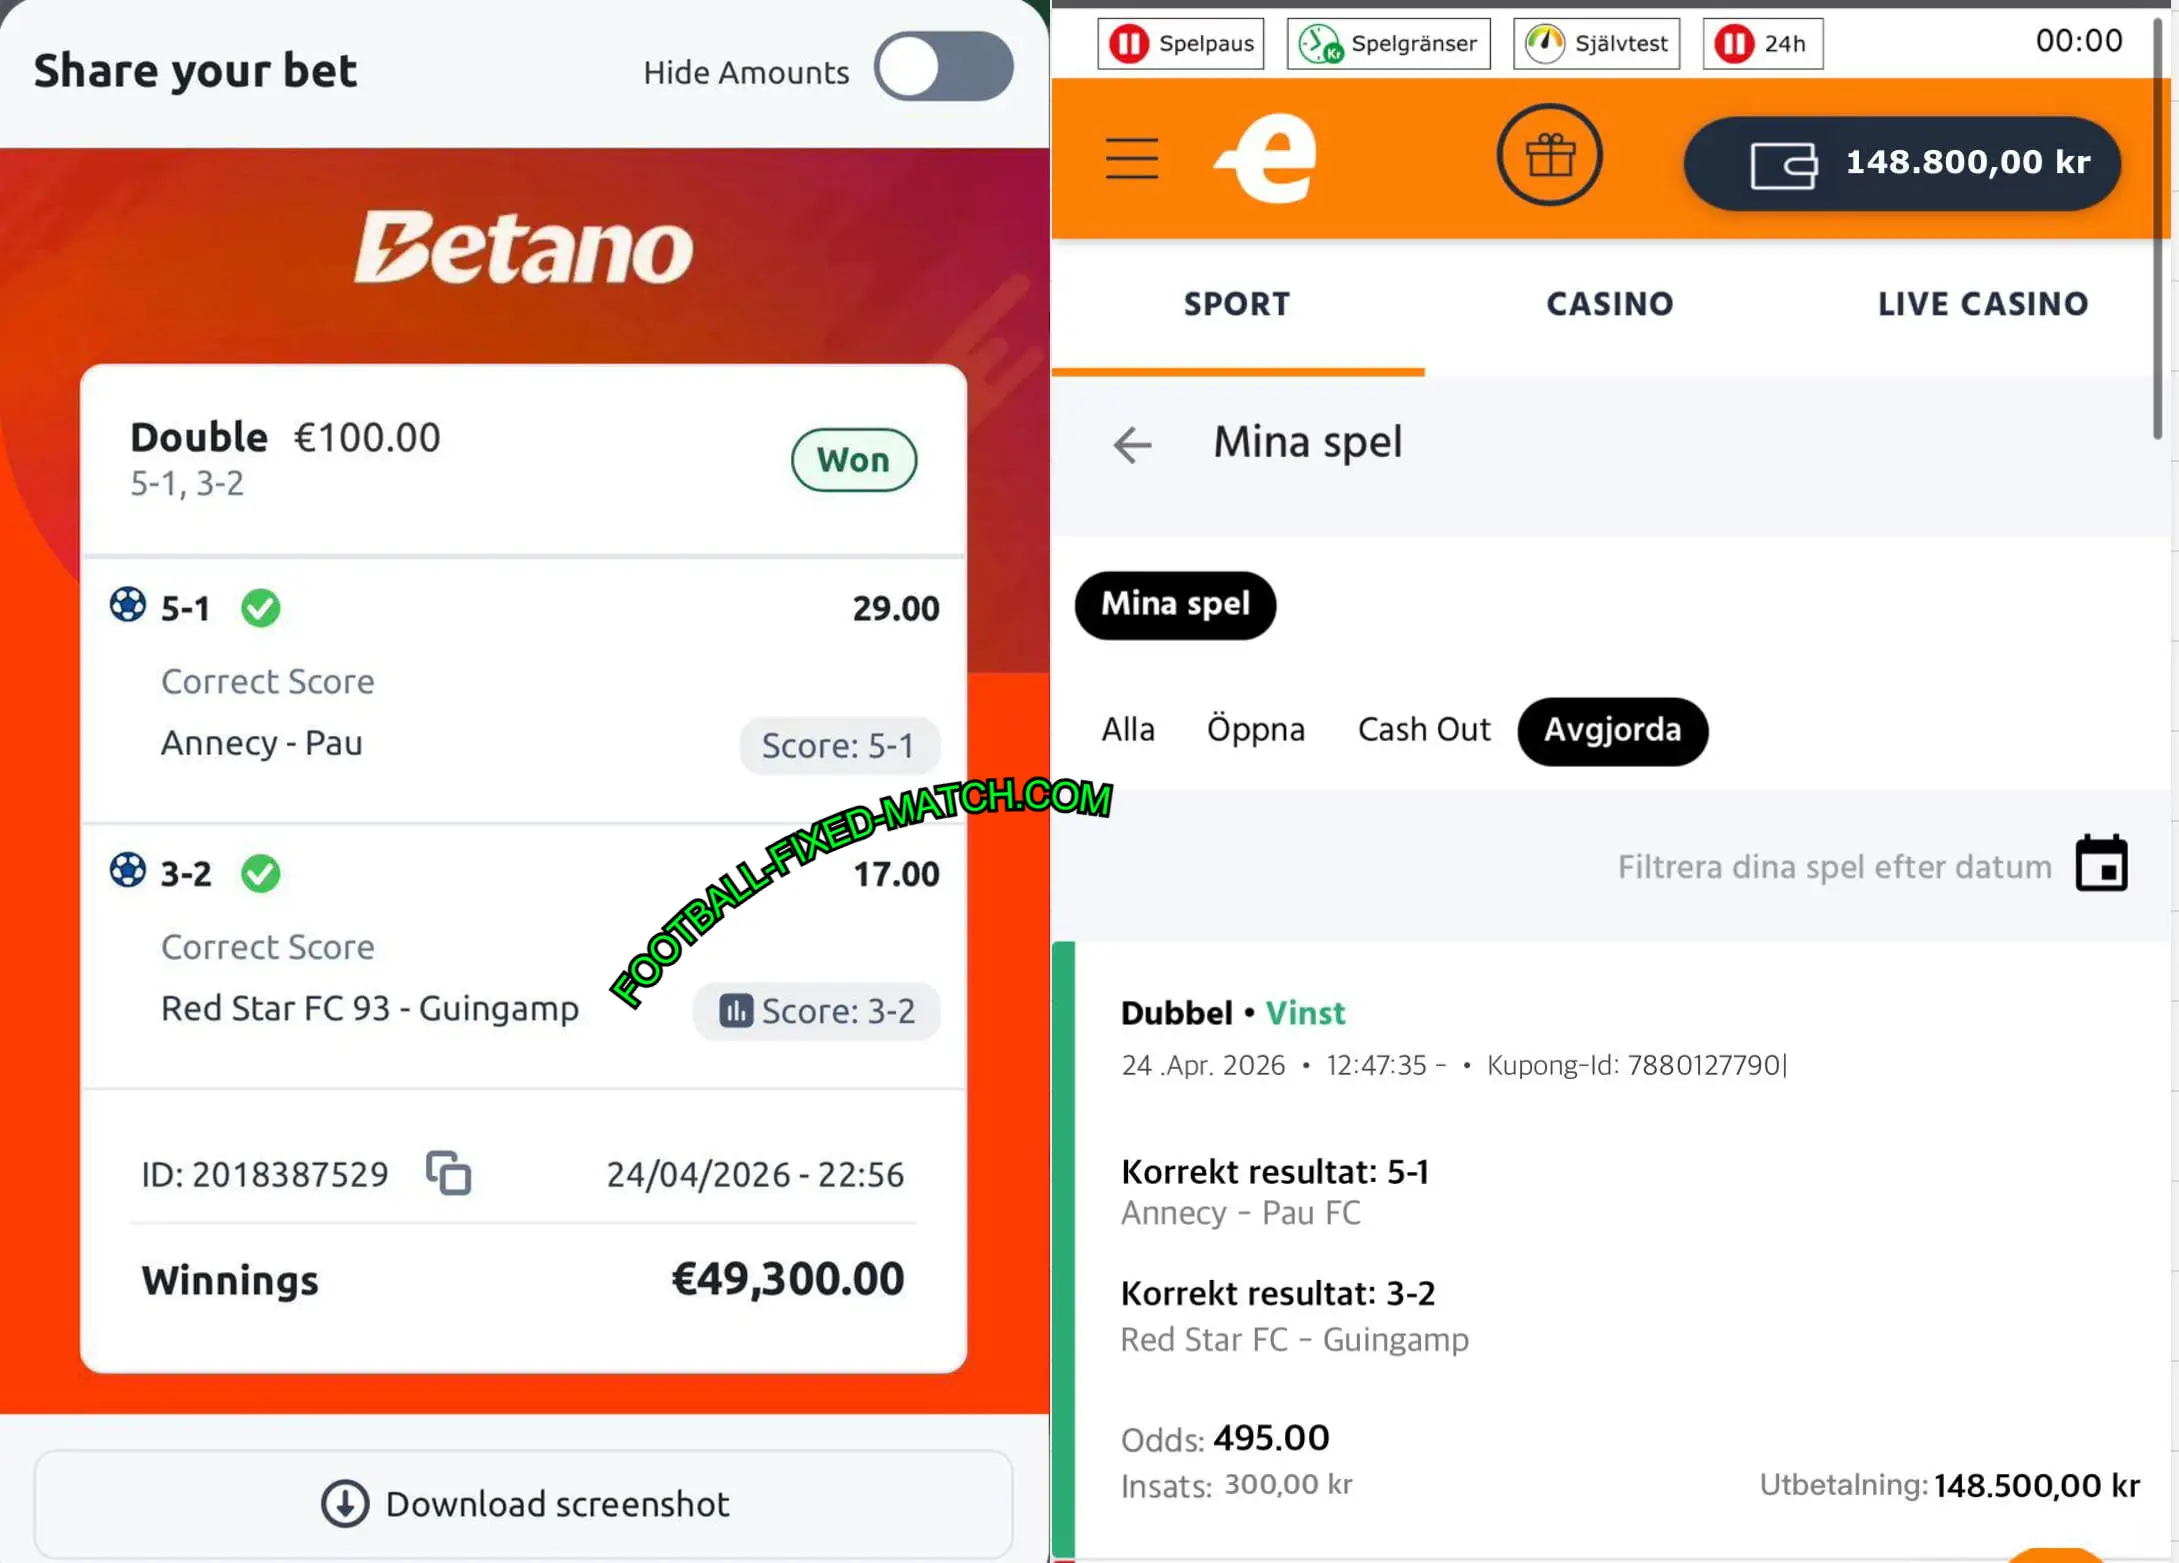Click the 24h pause button

pos(1762,44)
